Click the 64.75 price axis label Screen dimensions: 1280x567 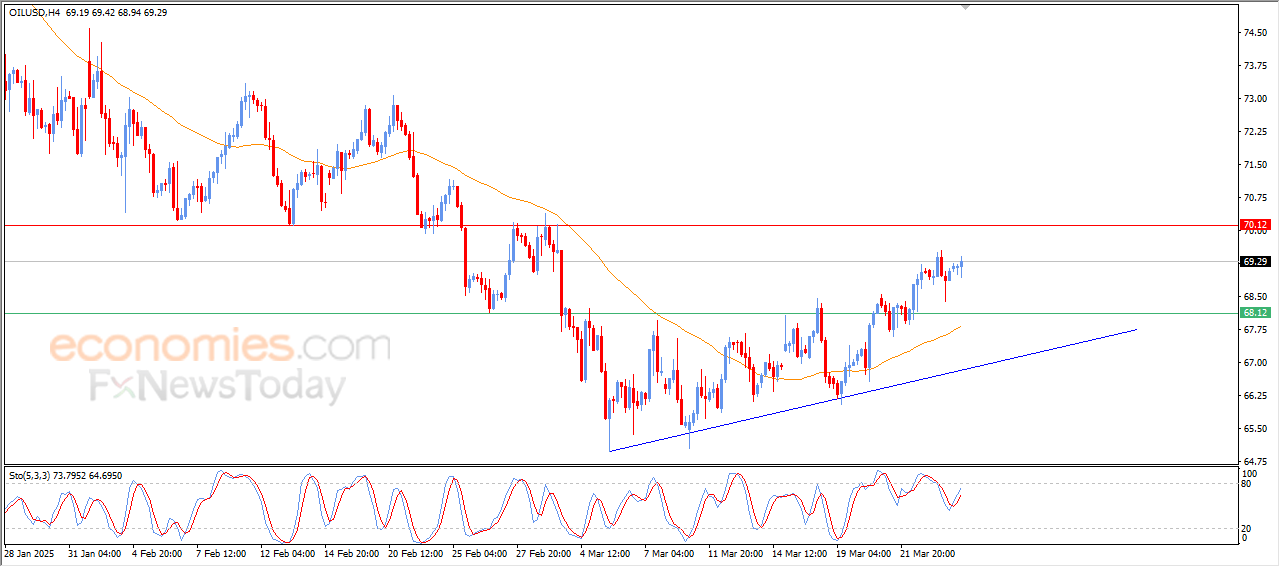[x=1256, y=461]
